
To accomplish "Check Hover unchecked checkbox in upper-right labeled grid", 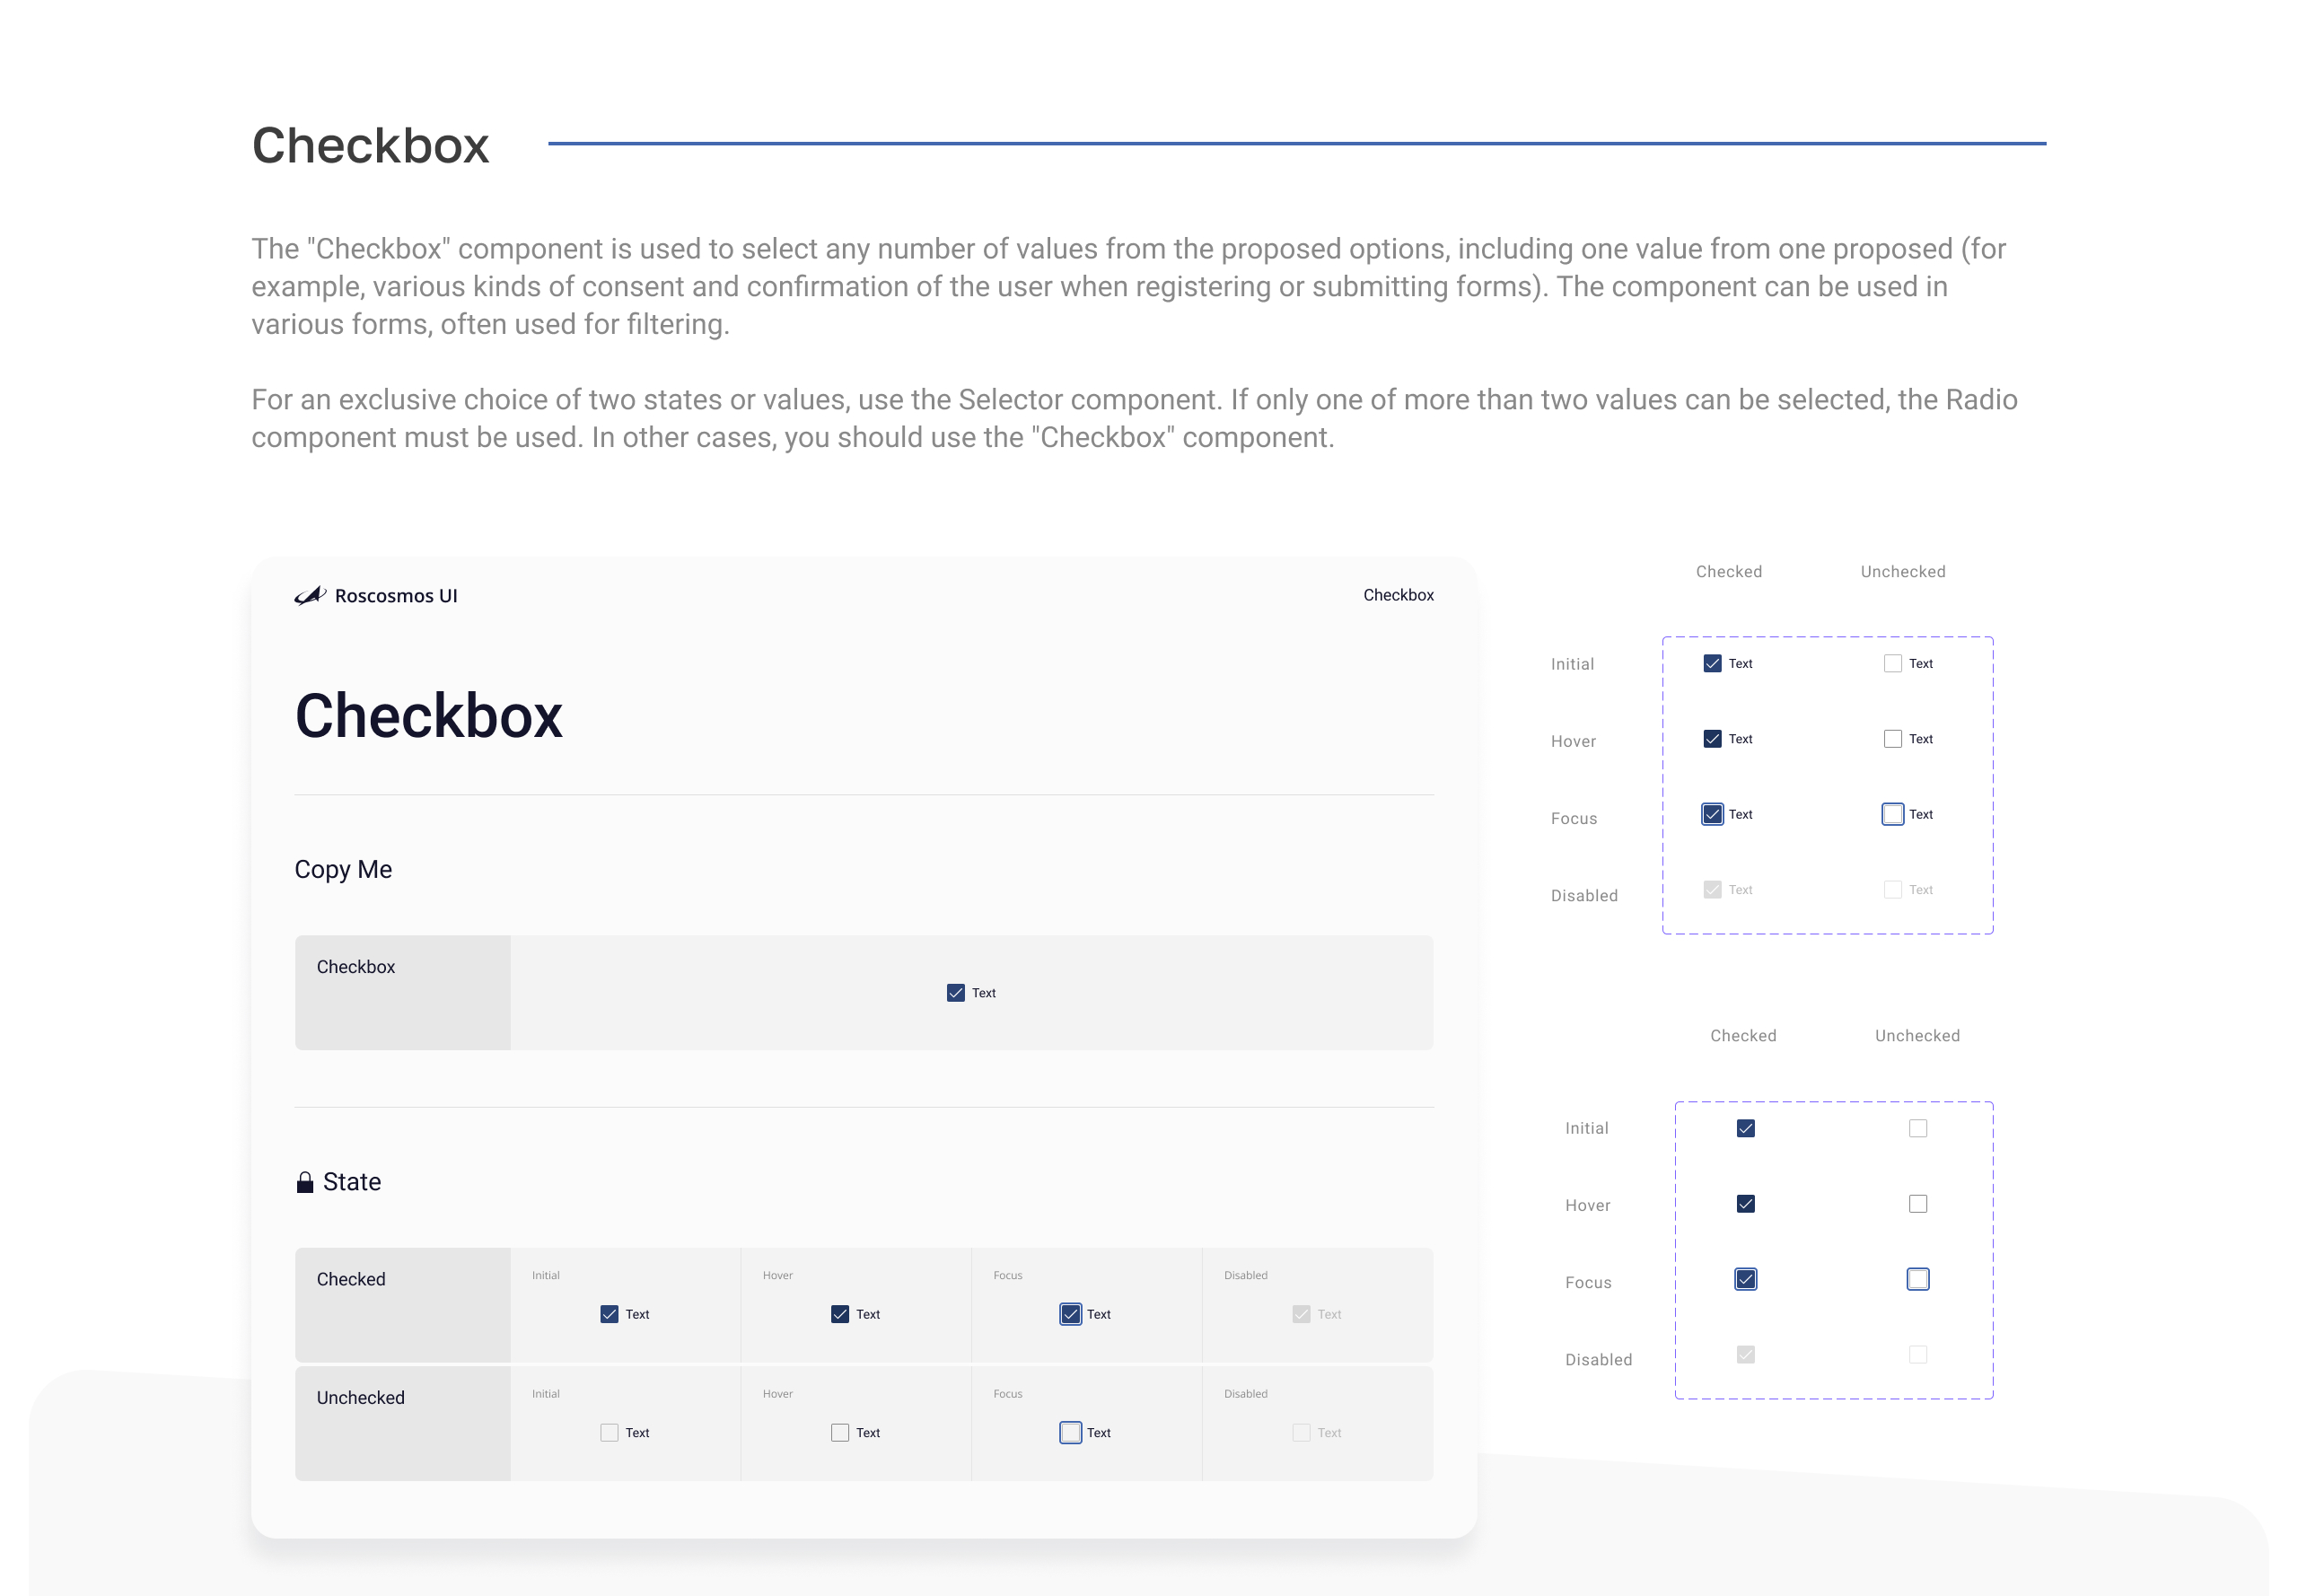I will (x=1893, y=739).
